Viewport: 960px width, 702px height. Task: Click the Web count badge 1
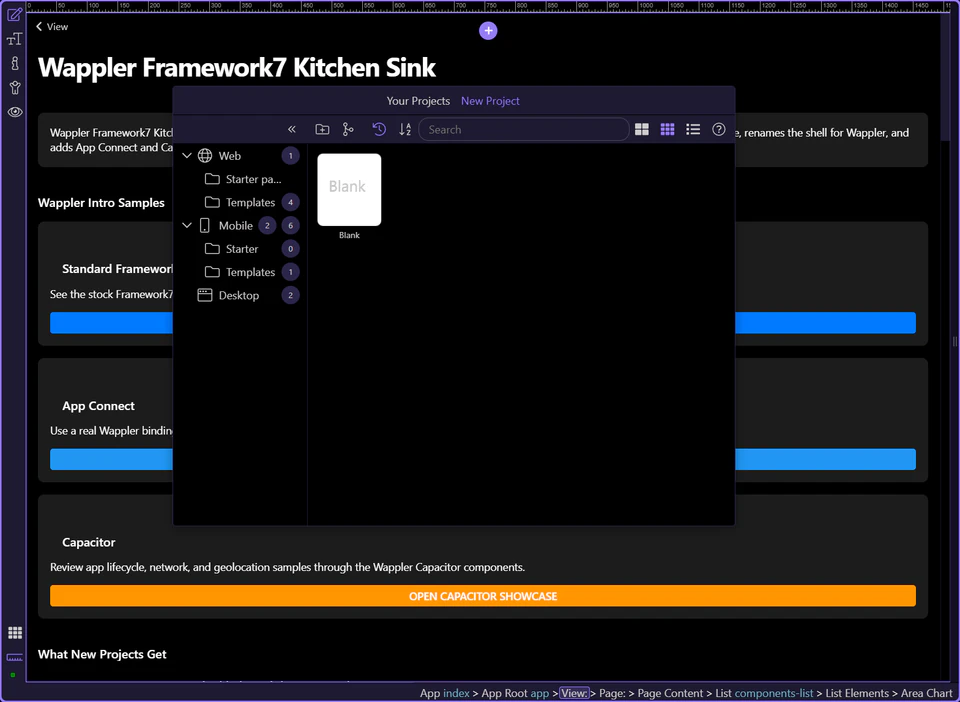coord(291,156)
